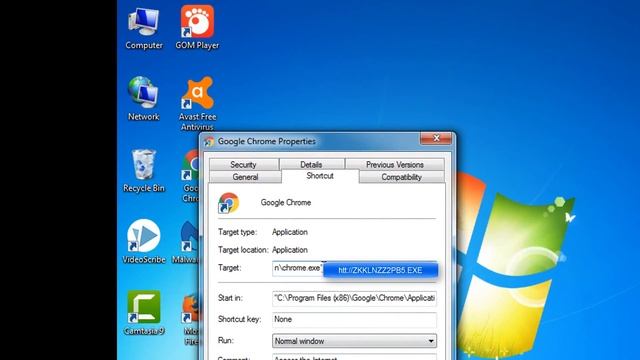
Task: Select the Camtasia 9 desktop shortcut
Action: (x=144, y=313)
